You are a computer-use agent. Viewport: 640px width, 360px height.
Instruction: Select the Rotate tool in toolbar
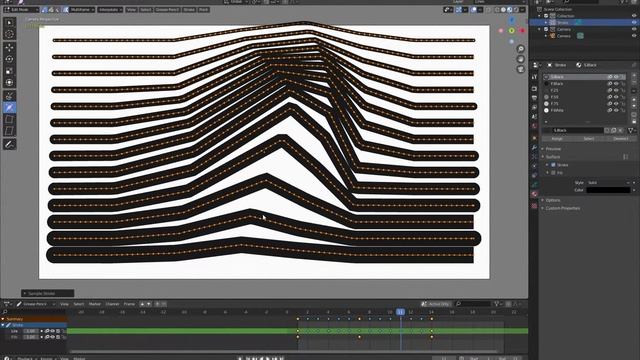(x=9, y=59)
